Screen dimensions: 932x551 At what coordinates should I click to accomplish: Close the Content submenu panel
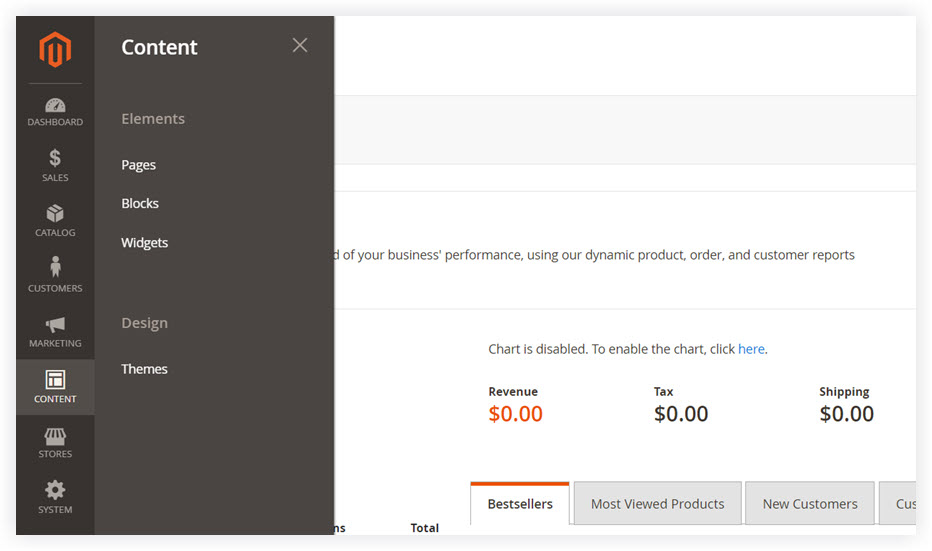[300, 45]
